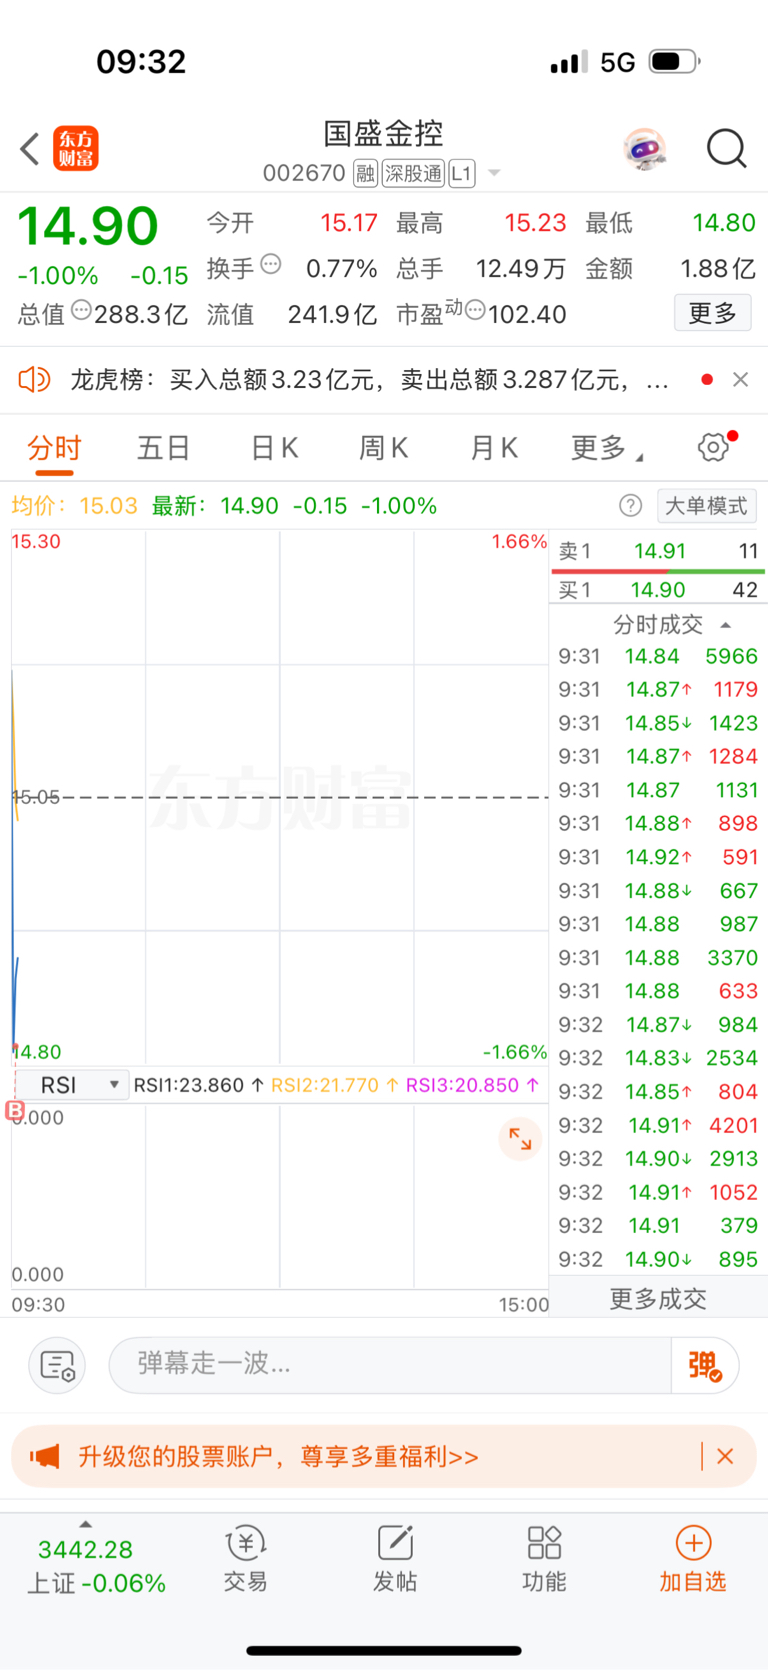Tap the iOS battery status indicator
Screen dimensions: 768x1670
(x=675, y=62)
